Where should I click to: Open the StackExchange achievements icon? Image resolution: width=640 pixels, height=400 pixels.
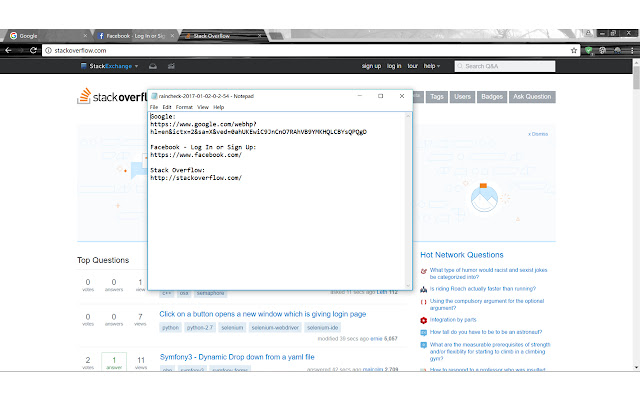pos(171,66)
